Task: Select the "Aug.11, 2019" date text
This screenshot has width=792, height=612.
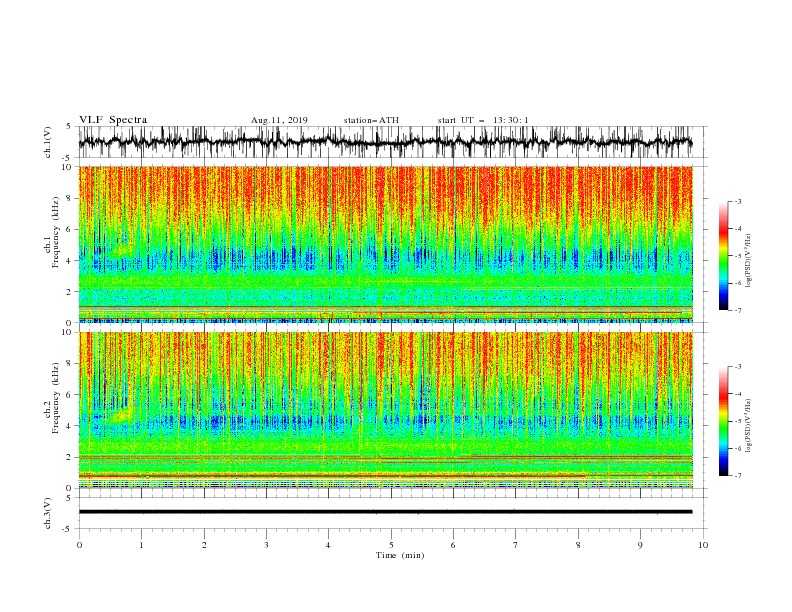Action: click(x=279, y=120)
